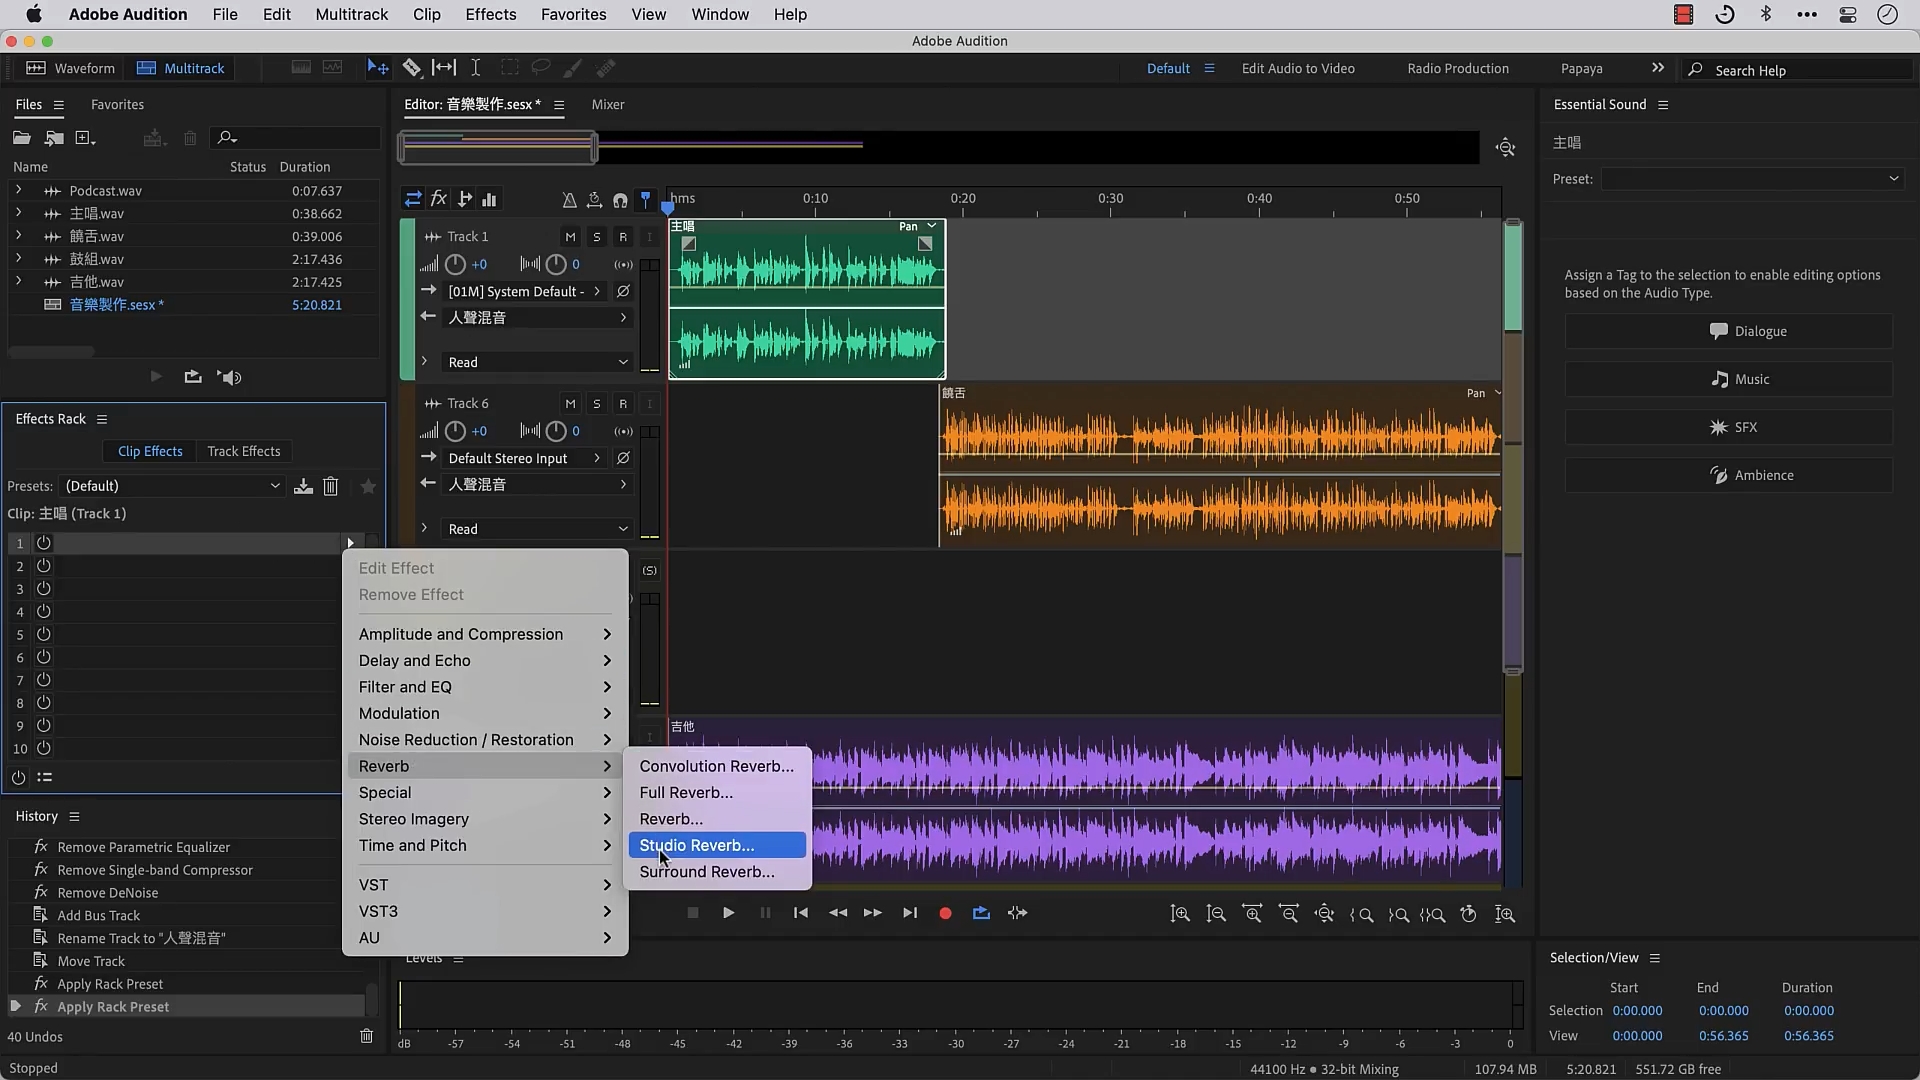Click the Import File icon in Files panel
Image resolution: width=1920 pixels, height=1080 pixels.
click(54, 138)
